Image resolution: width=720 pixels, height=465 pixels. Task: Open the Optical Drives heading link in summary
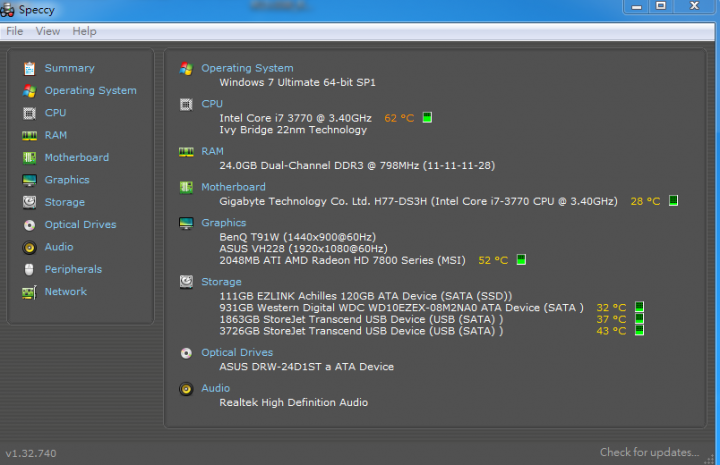(237, 353)
